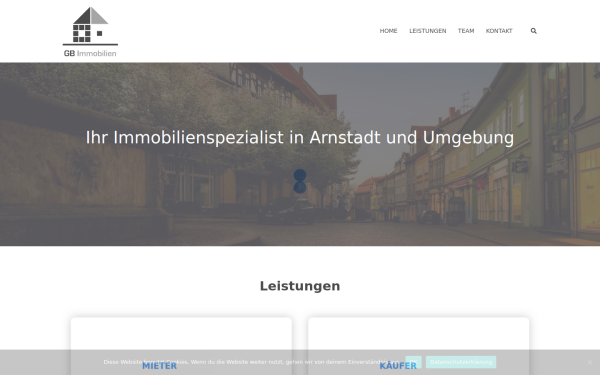Select the MIETER card heading
Image resolution: width=600 pixels, height=375 pixels.
pos(160,366)
